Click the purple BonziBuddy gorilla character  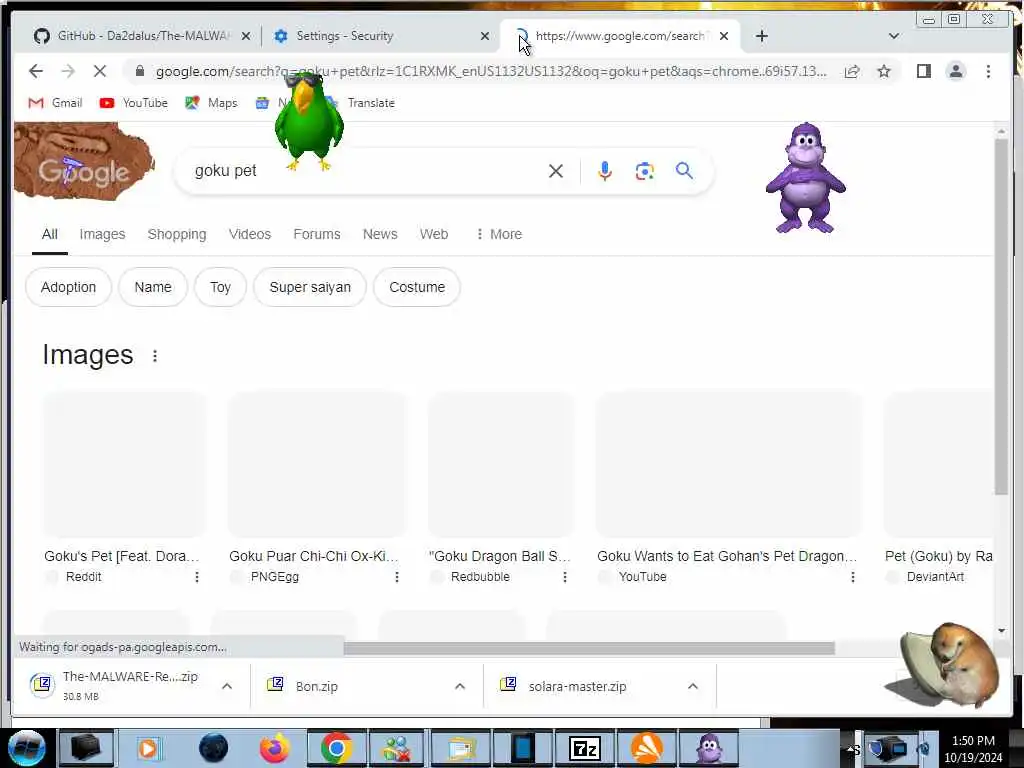(x=806, y=178)
